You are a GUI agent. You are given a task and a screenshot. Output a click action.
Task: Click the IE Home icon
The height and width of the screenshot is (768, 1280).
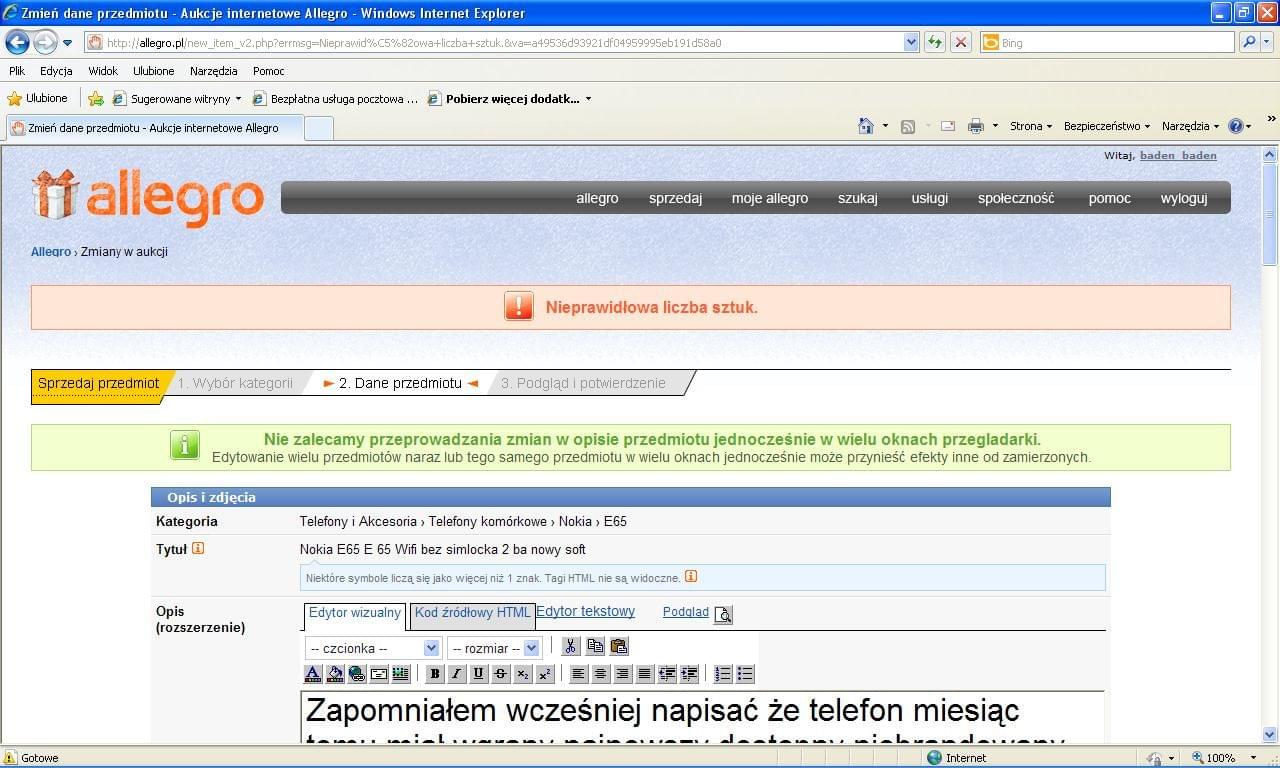coord(866,126)
